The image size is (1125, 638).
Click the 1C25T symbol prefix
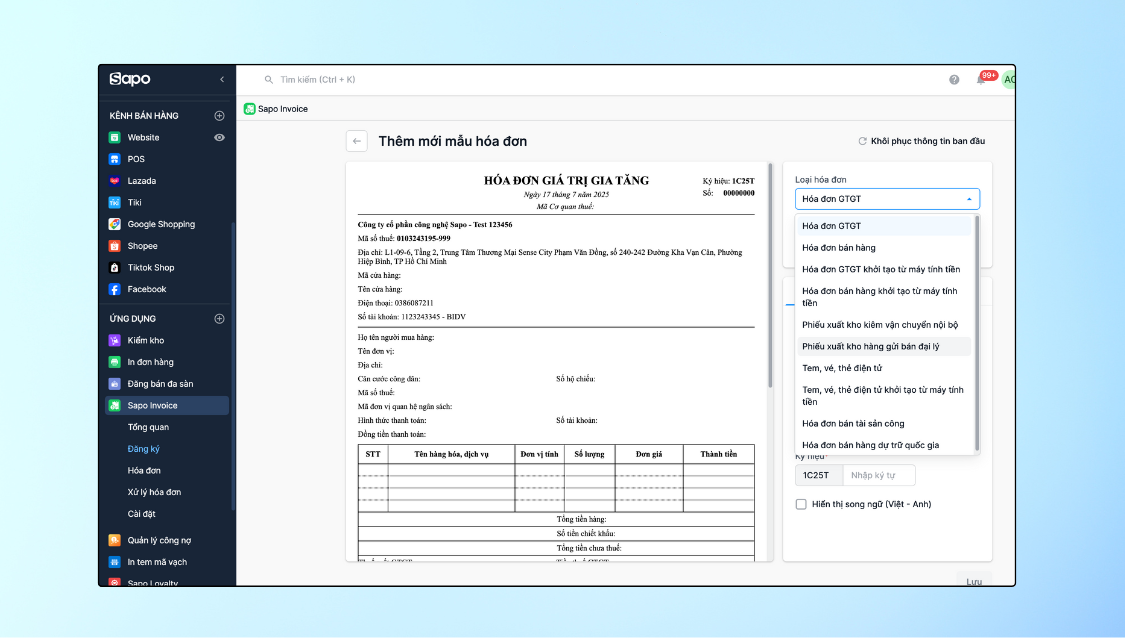(x=819, y=475)
